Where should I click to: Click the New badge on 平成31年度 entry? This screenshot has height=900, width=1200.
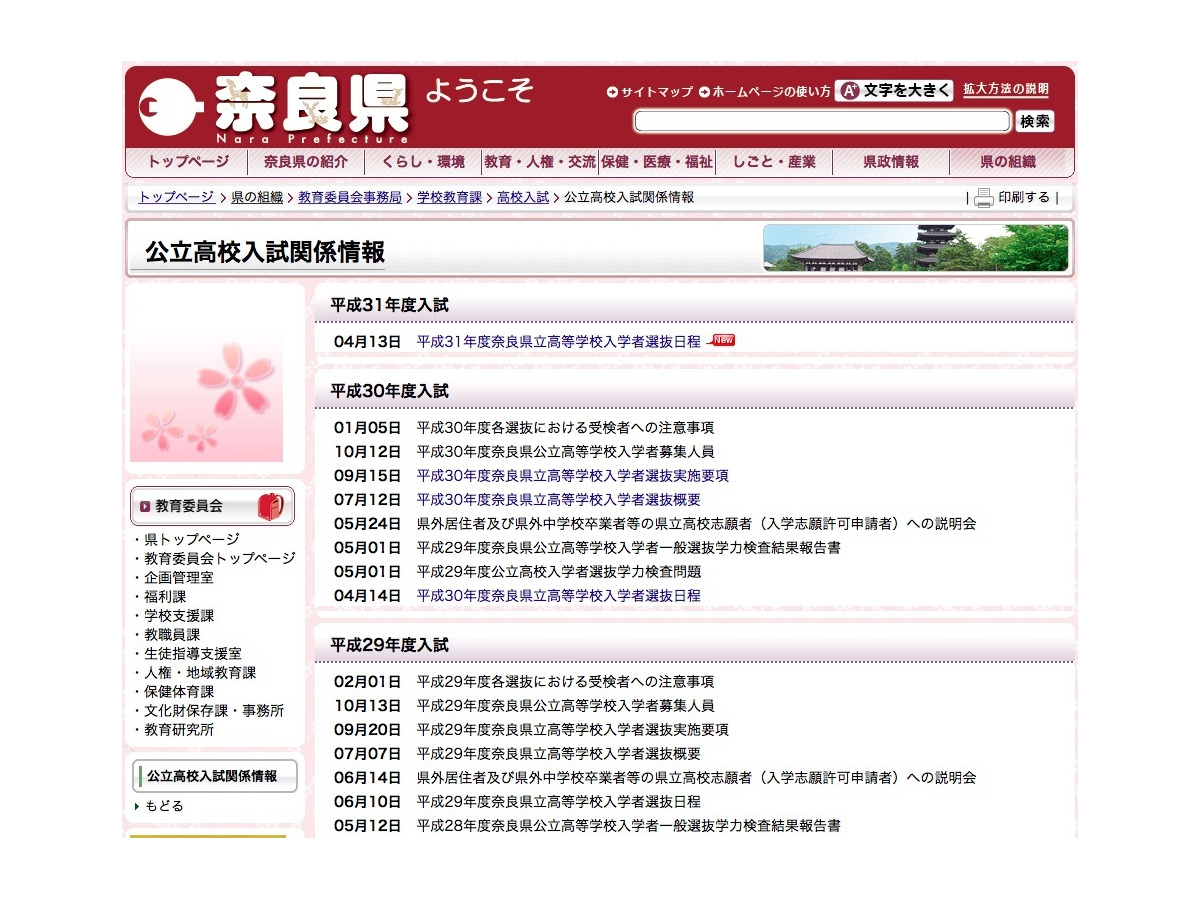pos(722,340)
